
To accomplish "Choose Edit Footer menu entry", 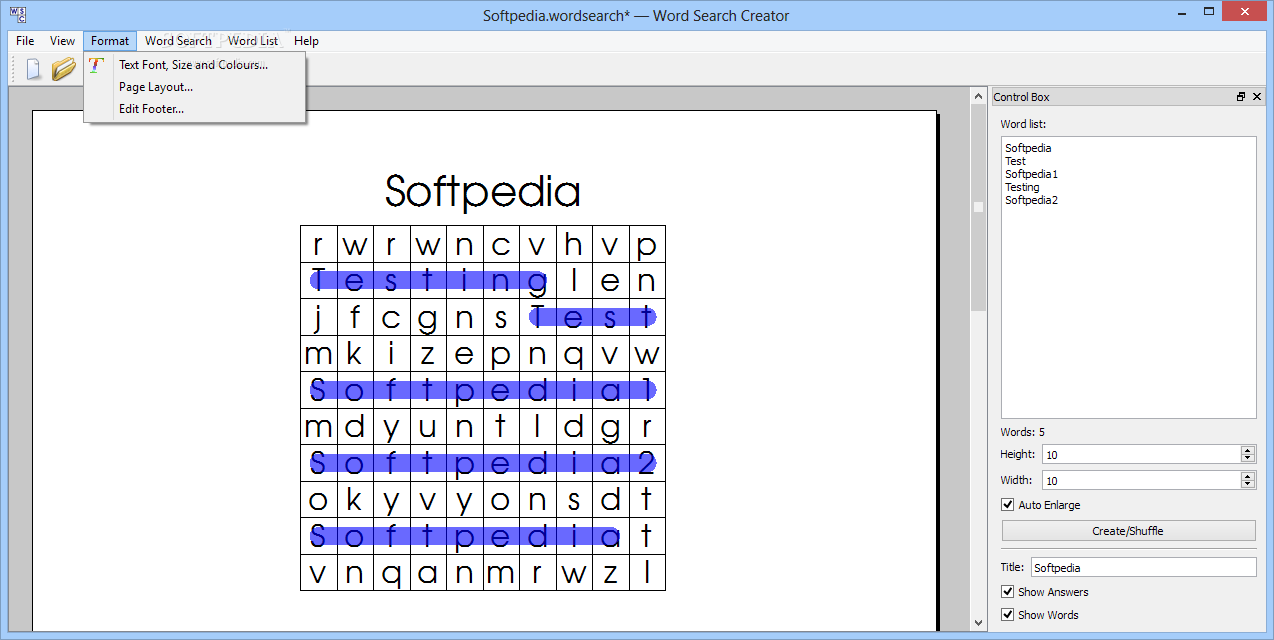I will click(195, 109).
